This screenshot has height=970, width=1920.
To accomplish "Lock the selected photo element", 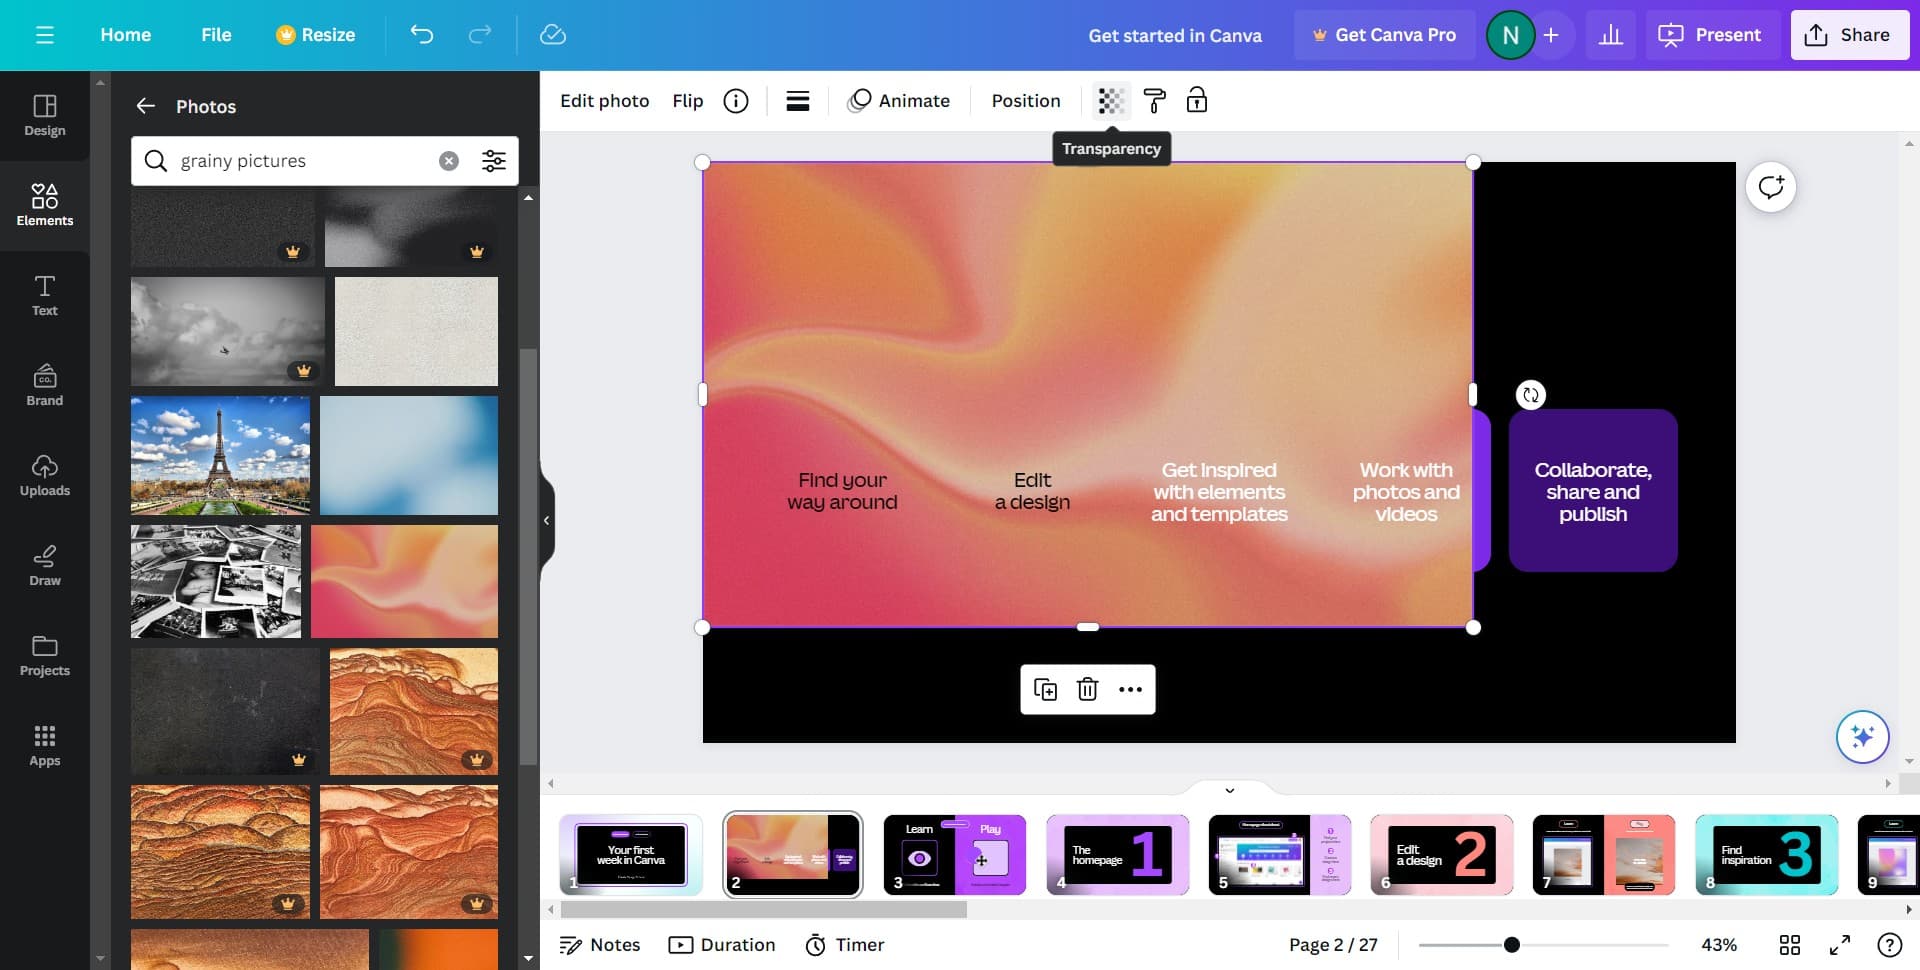I will tap(1196, 101).
